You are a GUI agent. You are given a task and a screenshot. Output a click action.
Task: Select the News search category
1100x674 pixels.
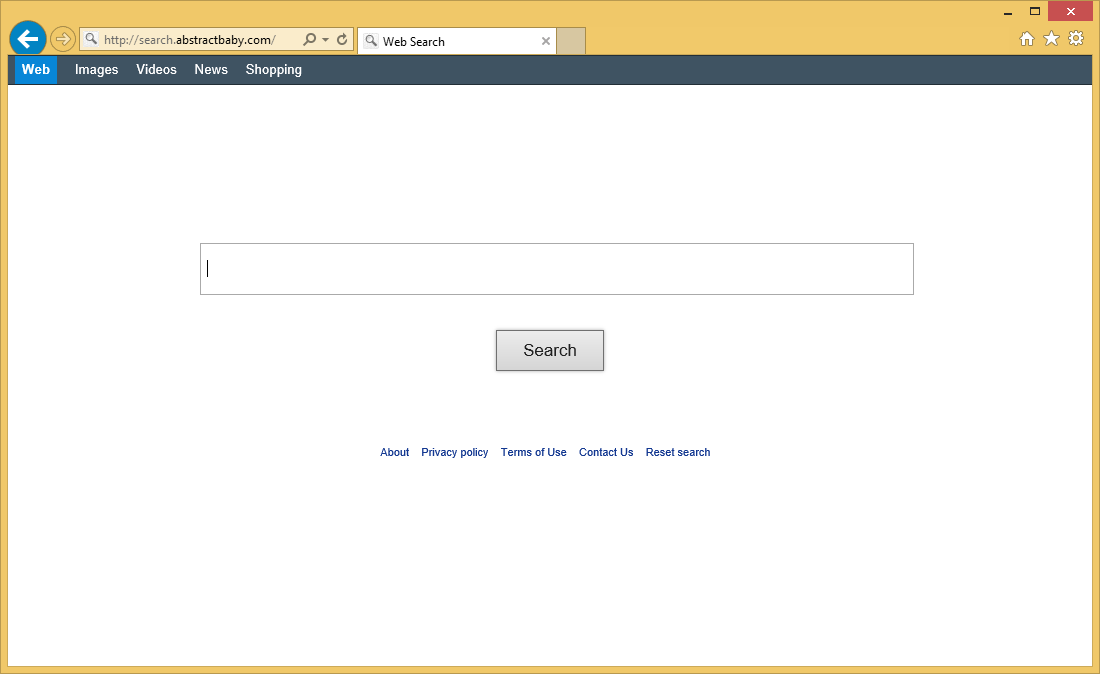tap(211, 70)
